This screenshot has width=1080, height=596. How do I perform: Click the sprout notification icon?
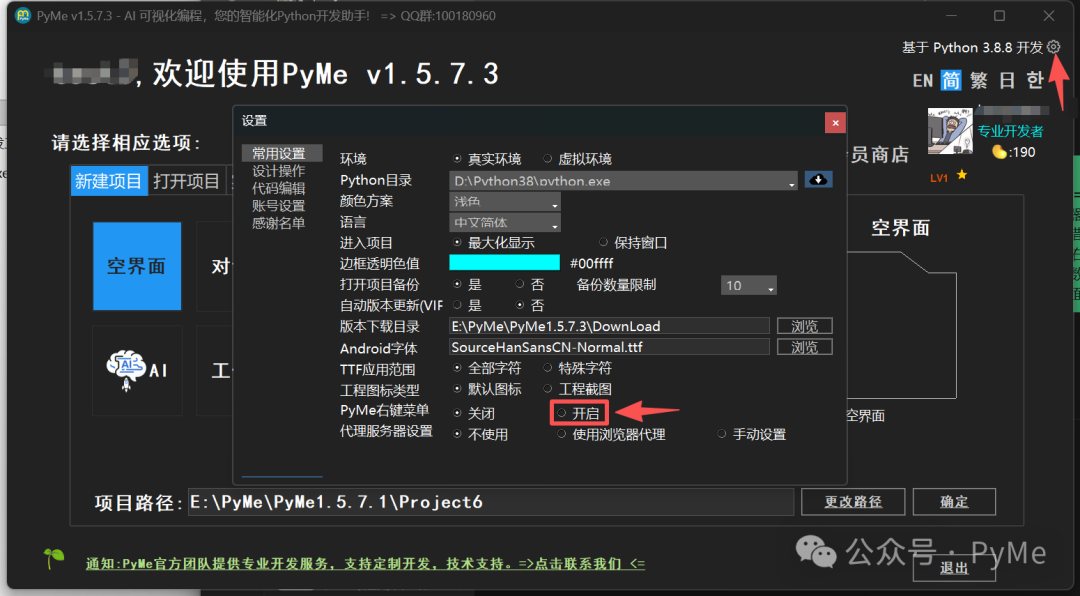[x=53, y=557]
